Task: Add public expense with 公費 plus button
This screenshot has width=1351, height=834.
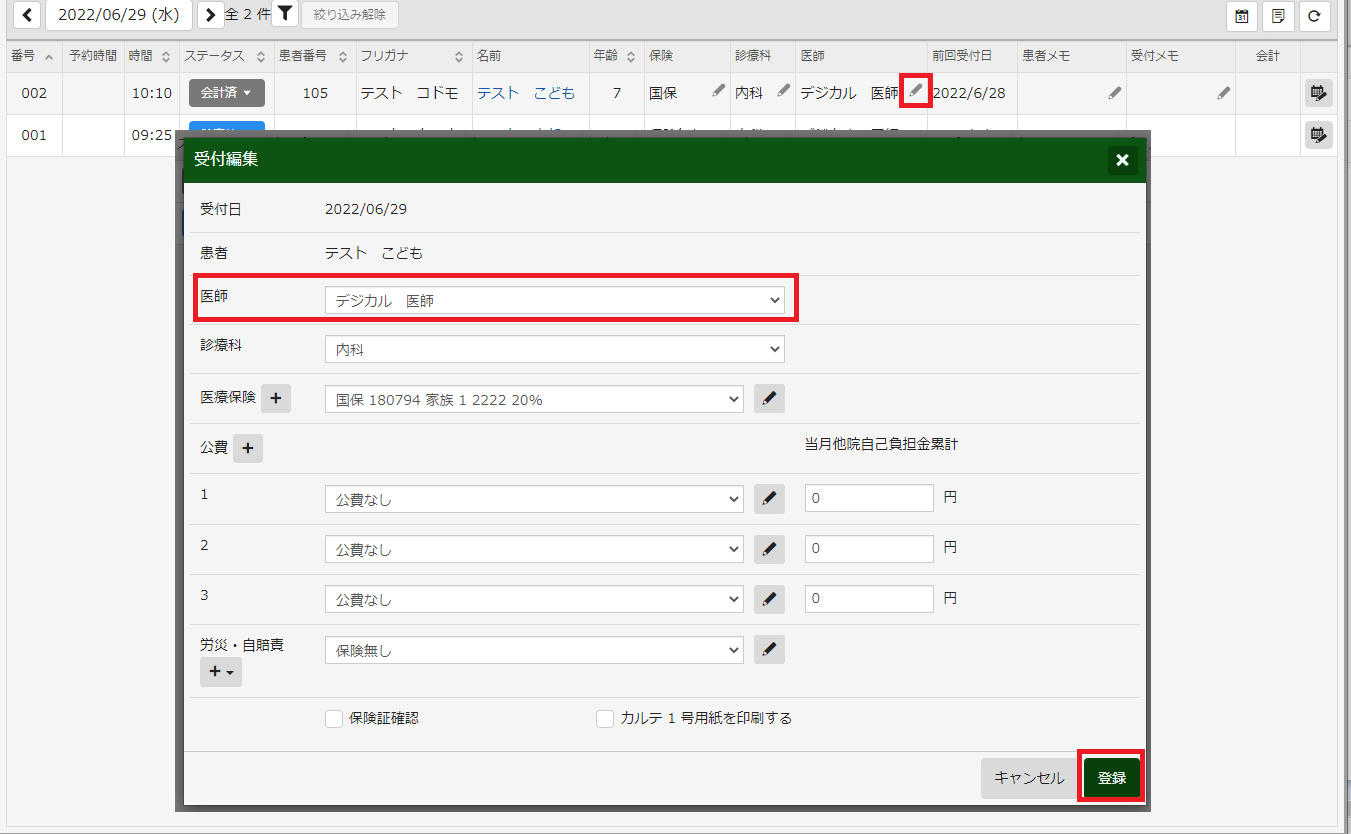Action: coord(248,448)
